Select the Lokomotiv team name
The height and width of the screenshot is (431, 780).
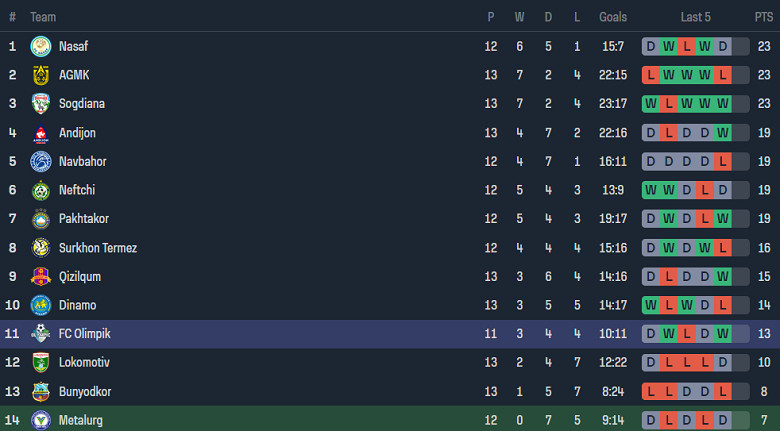point(84,363)
